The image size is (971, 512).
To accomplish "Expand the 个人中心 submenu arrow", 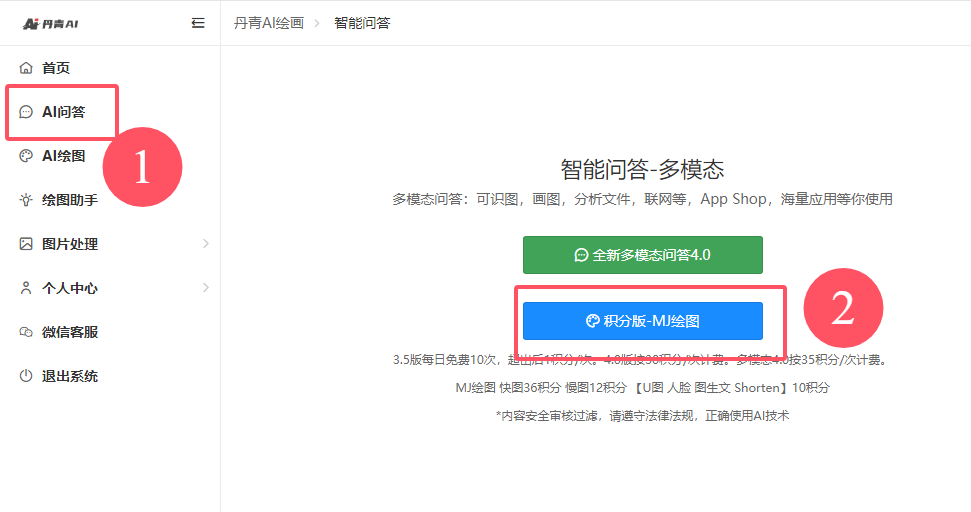I will pyautogui.click(x=206, y=288).
